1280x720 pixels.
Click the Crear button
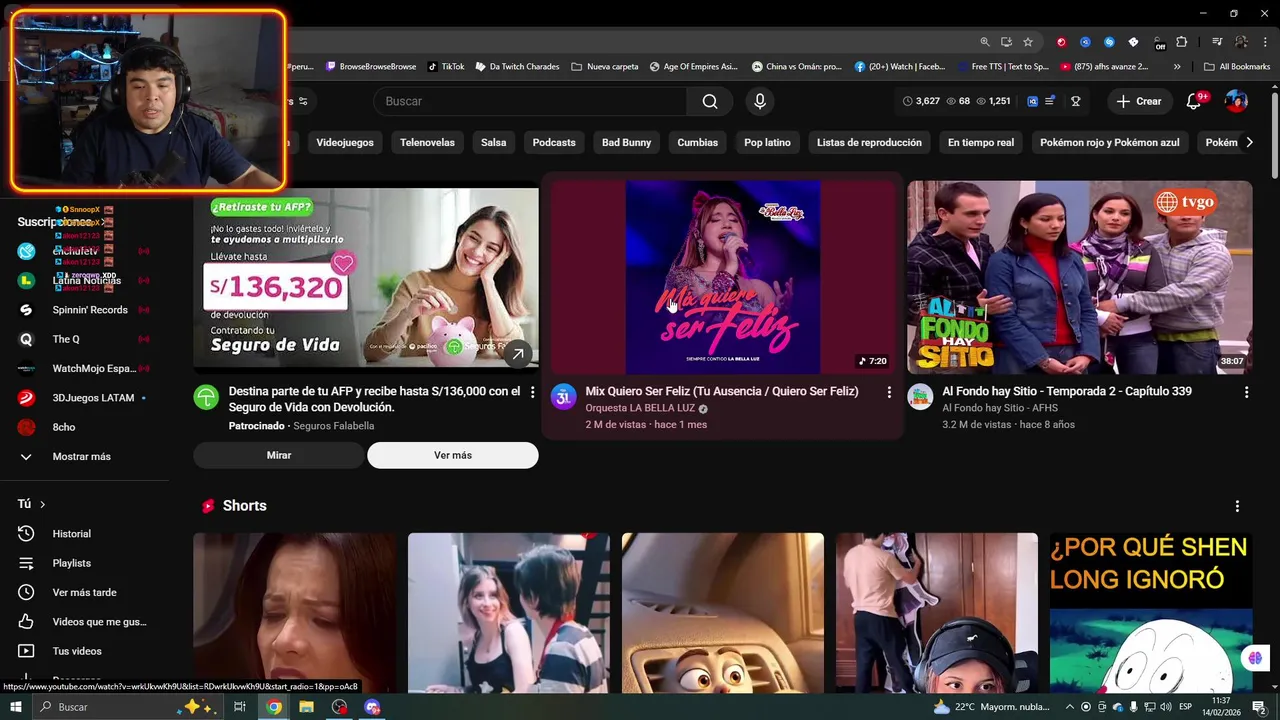pos(1139,101)
